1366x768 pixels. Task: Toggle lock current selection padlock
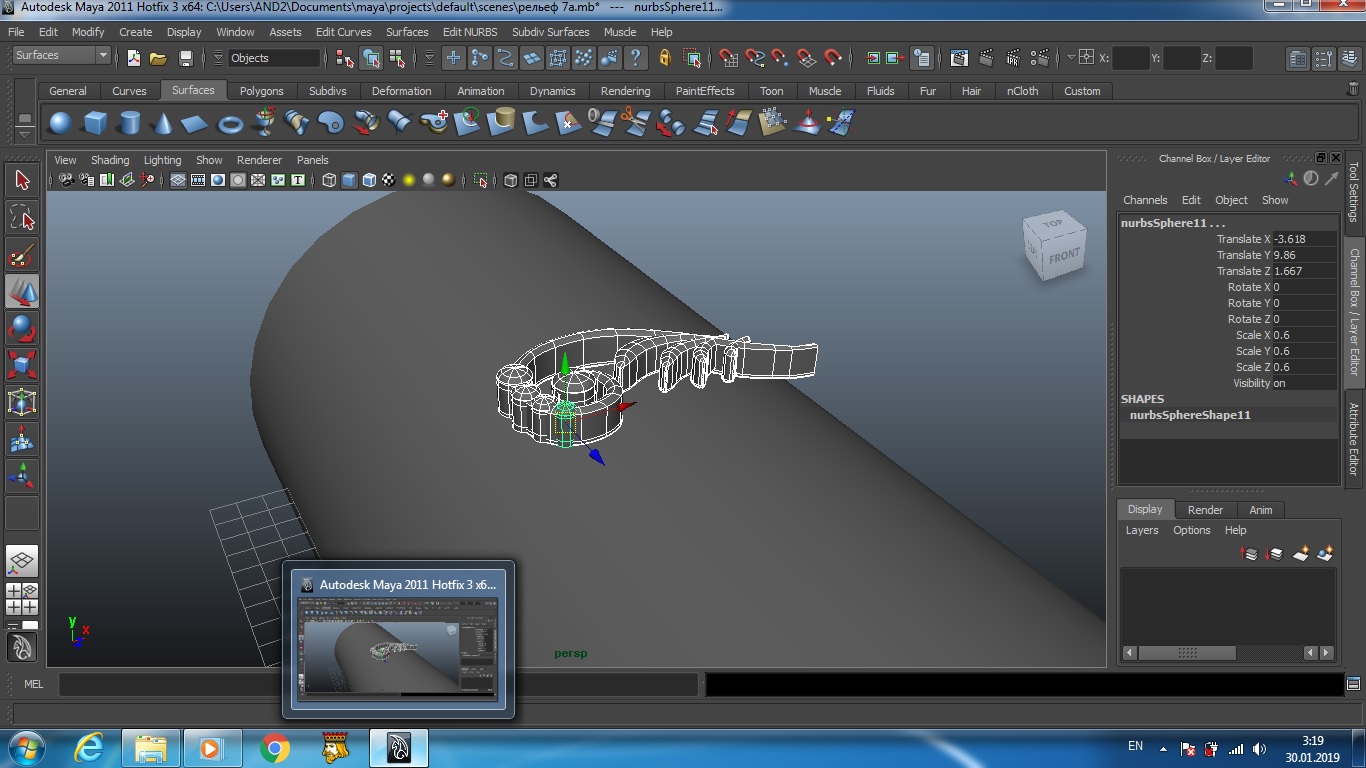pos(665,58)
